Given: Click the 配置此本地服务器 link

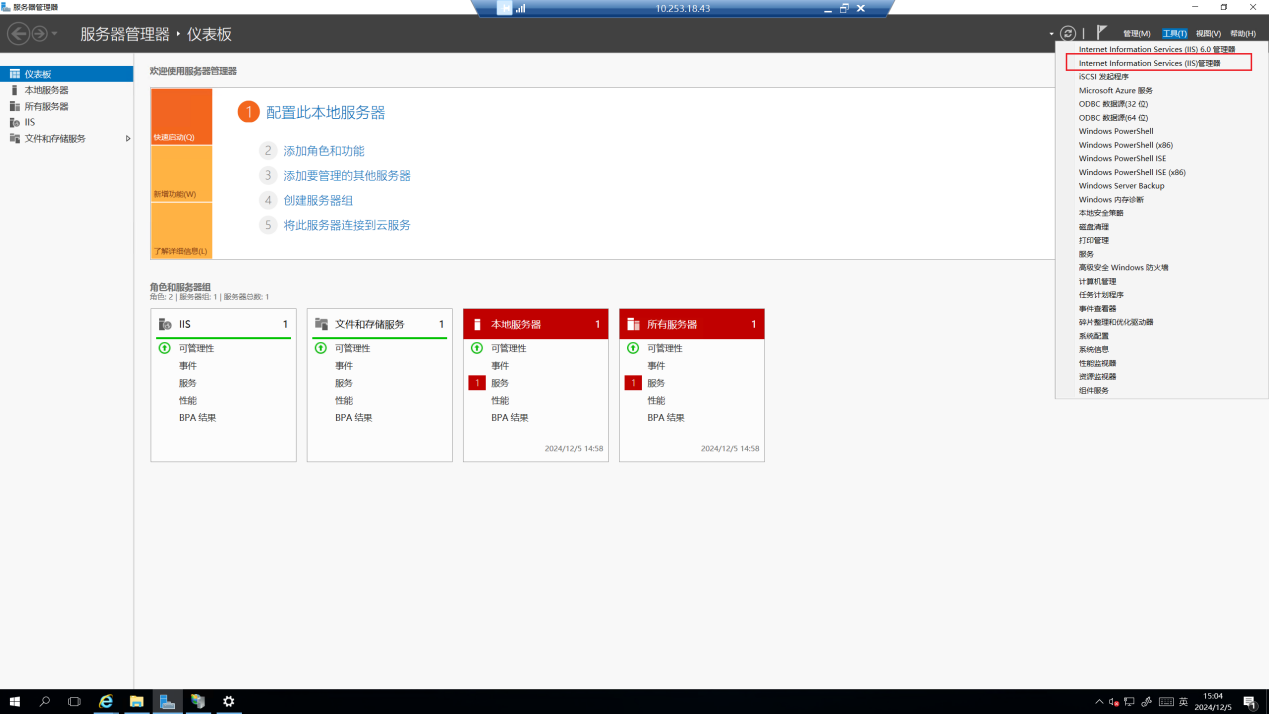Looking at the screenshot, I should [325, 113].
